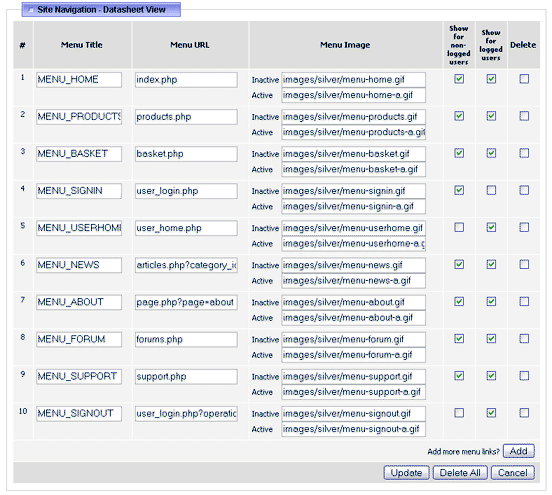Tick Delete checkbox for MENU_FORUM row
Screen dimensions: 552x495
[524, 339]
